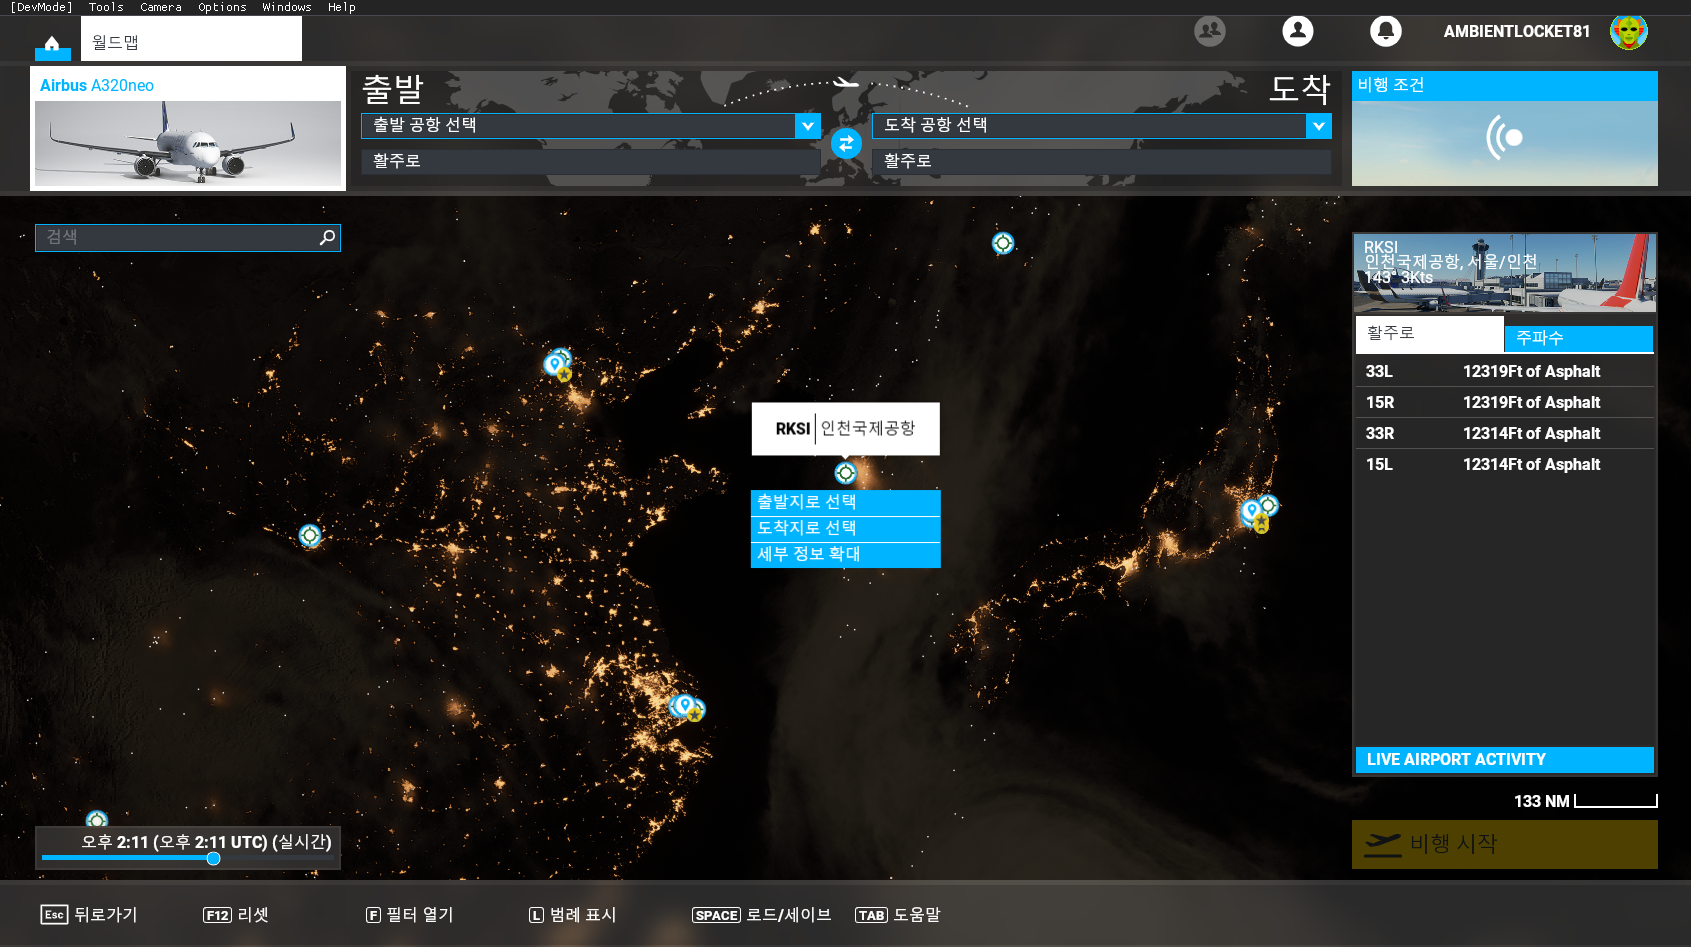The width and height of the screenshot is (1691, 947).
Task: Switch to the 활주로 tab in airport panel
Action: (x=1430, y=334)
